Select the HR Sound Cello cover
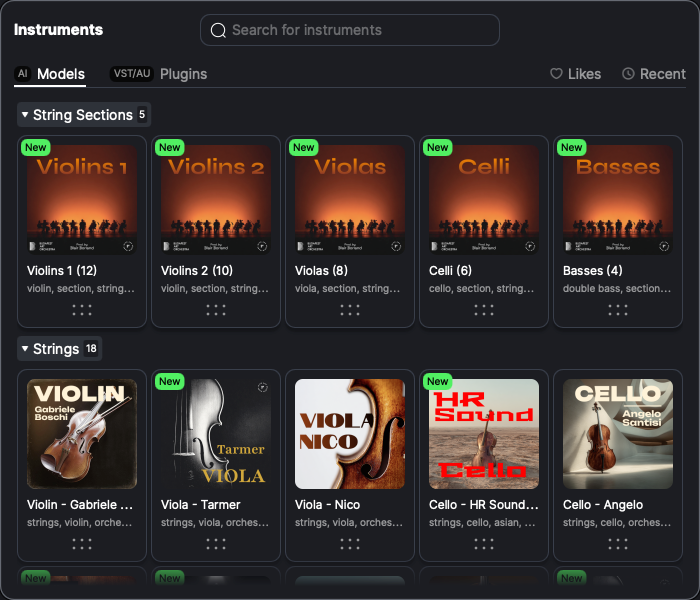Image resolution: width=700 pixels, height=600 pixels. coord(483,433)
